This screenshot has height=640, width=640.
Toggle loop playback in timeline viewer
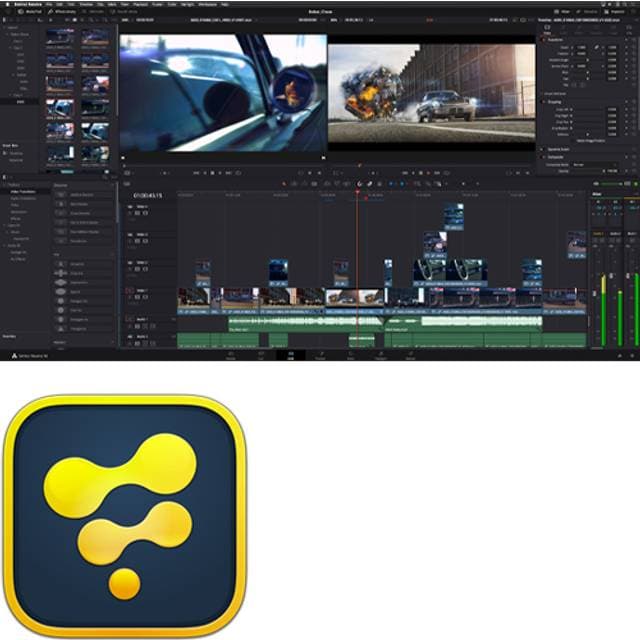[x=447, y=173]
